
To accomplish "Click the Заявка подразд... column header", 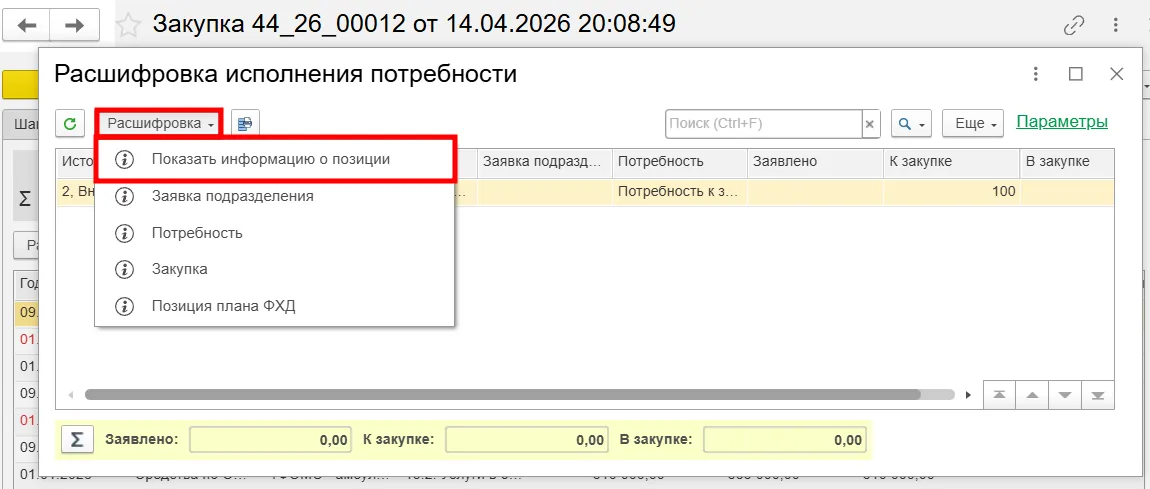I will pos(544,162).
